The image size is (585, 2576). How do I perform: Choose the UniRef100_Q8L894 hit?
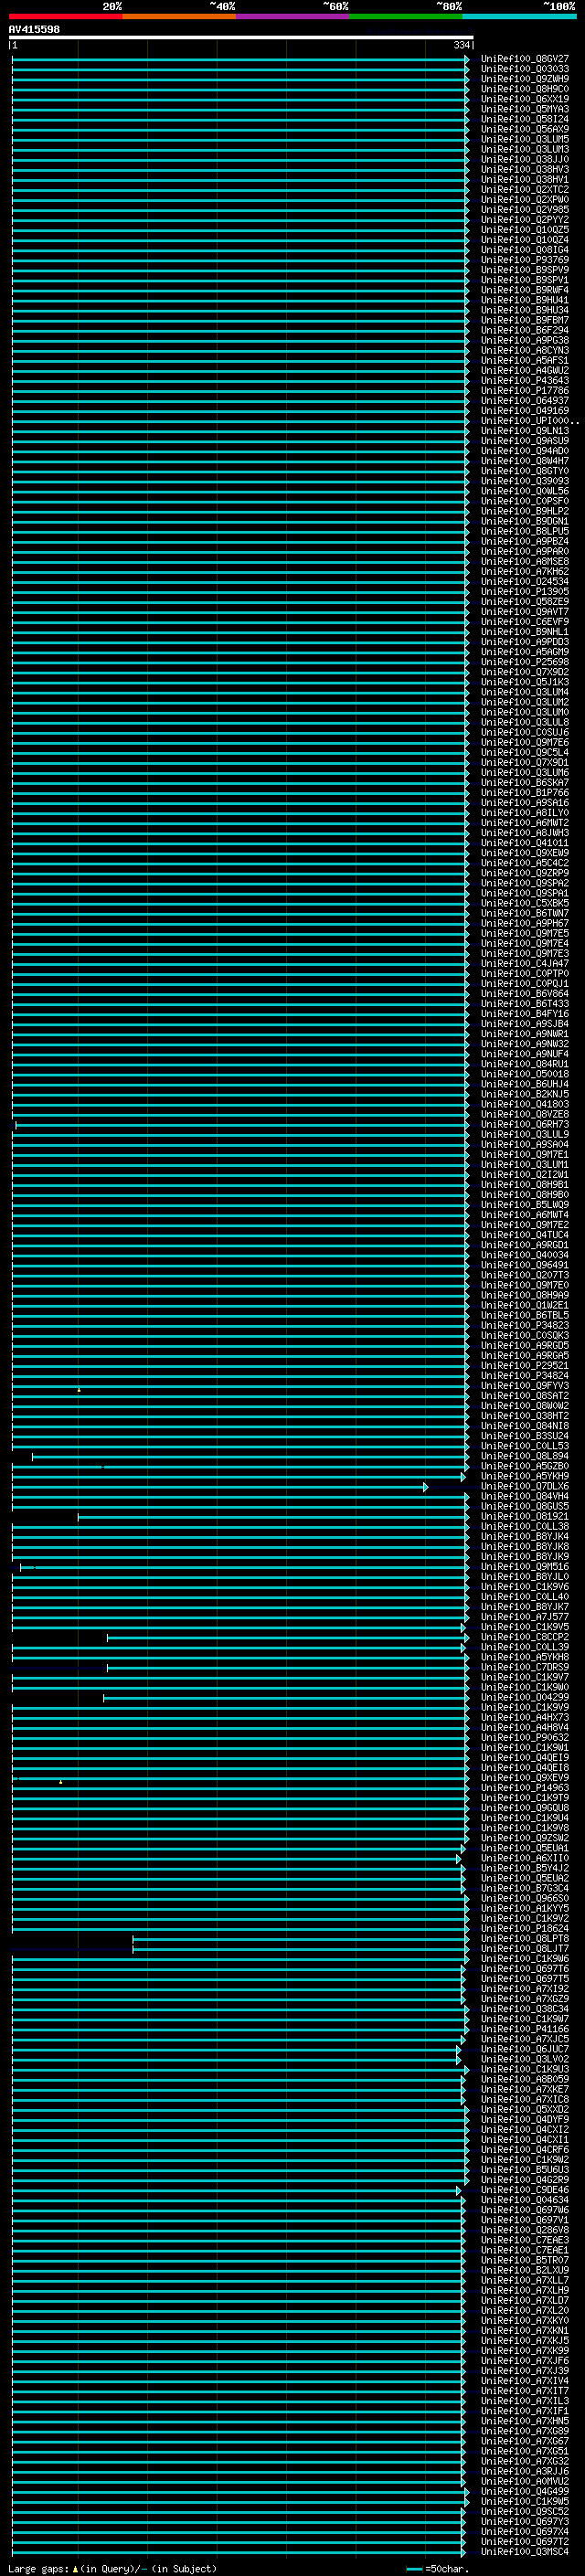[x=525, y=1456]
